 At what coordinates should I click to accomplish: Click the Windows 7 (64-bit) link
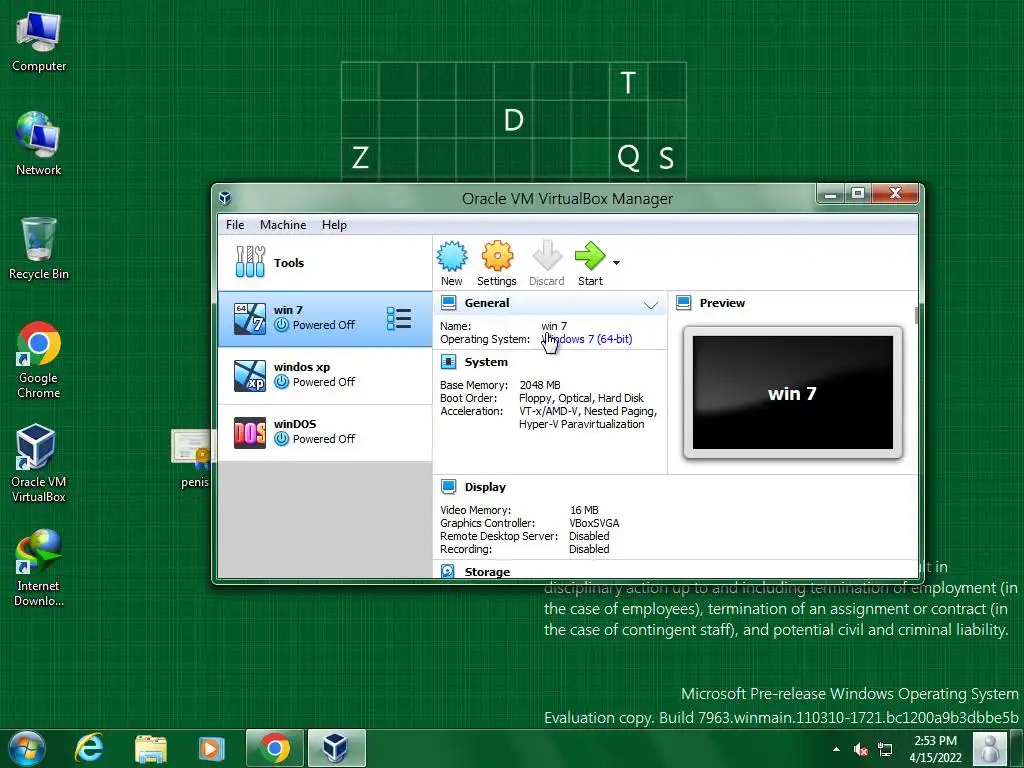pyautogui.click(x=586, y=339)
